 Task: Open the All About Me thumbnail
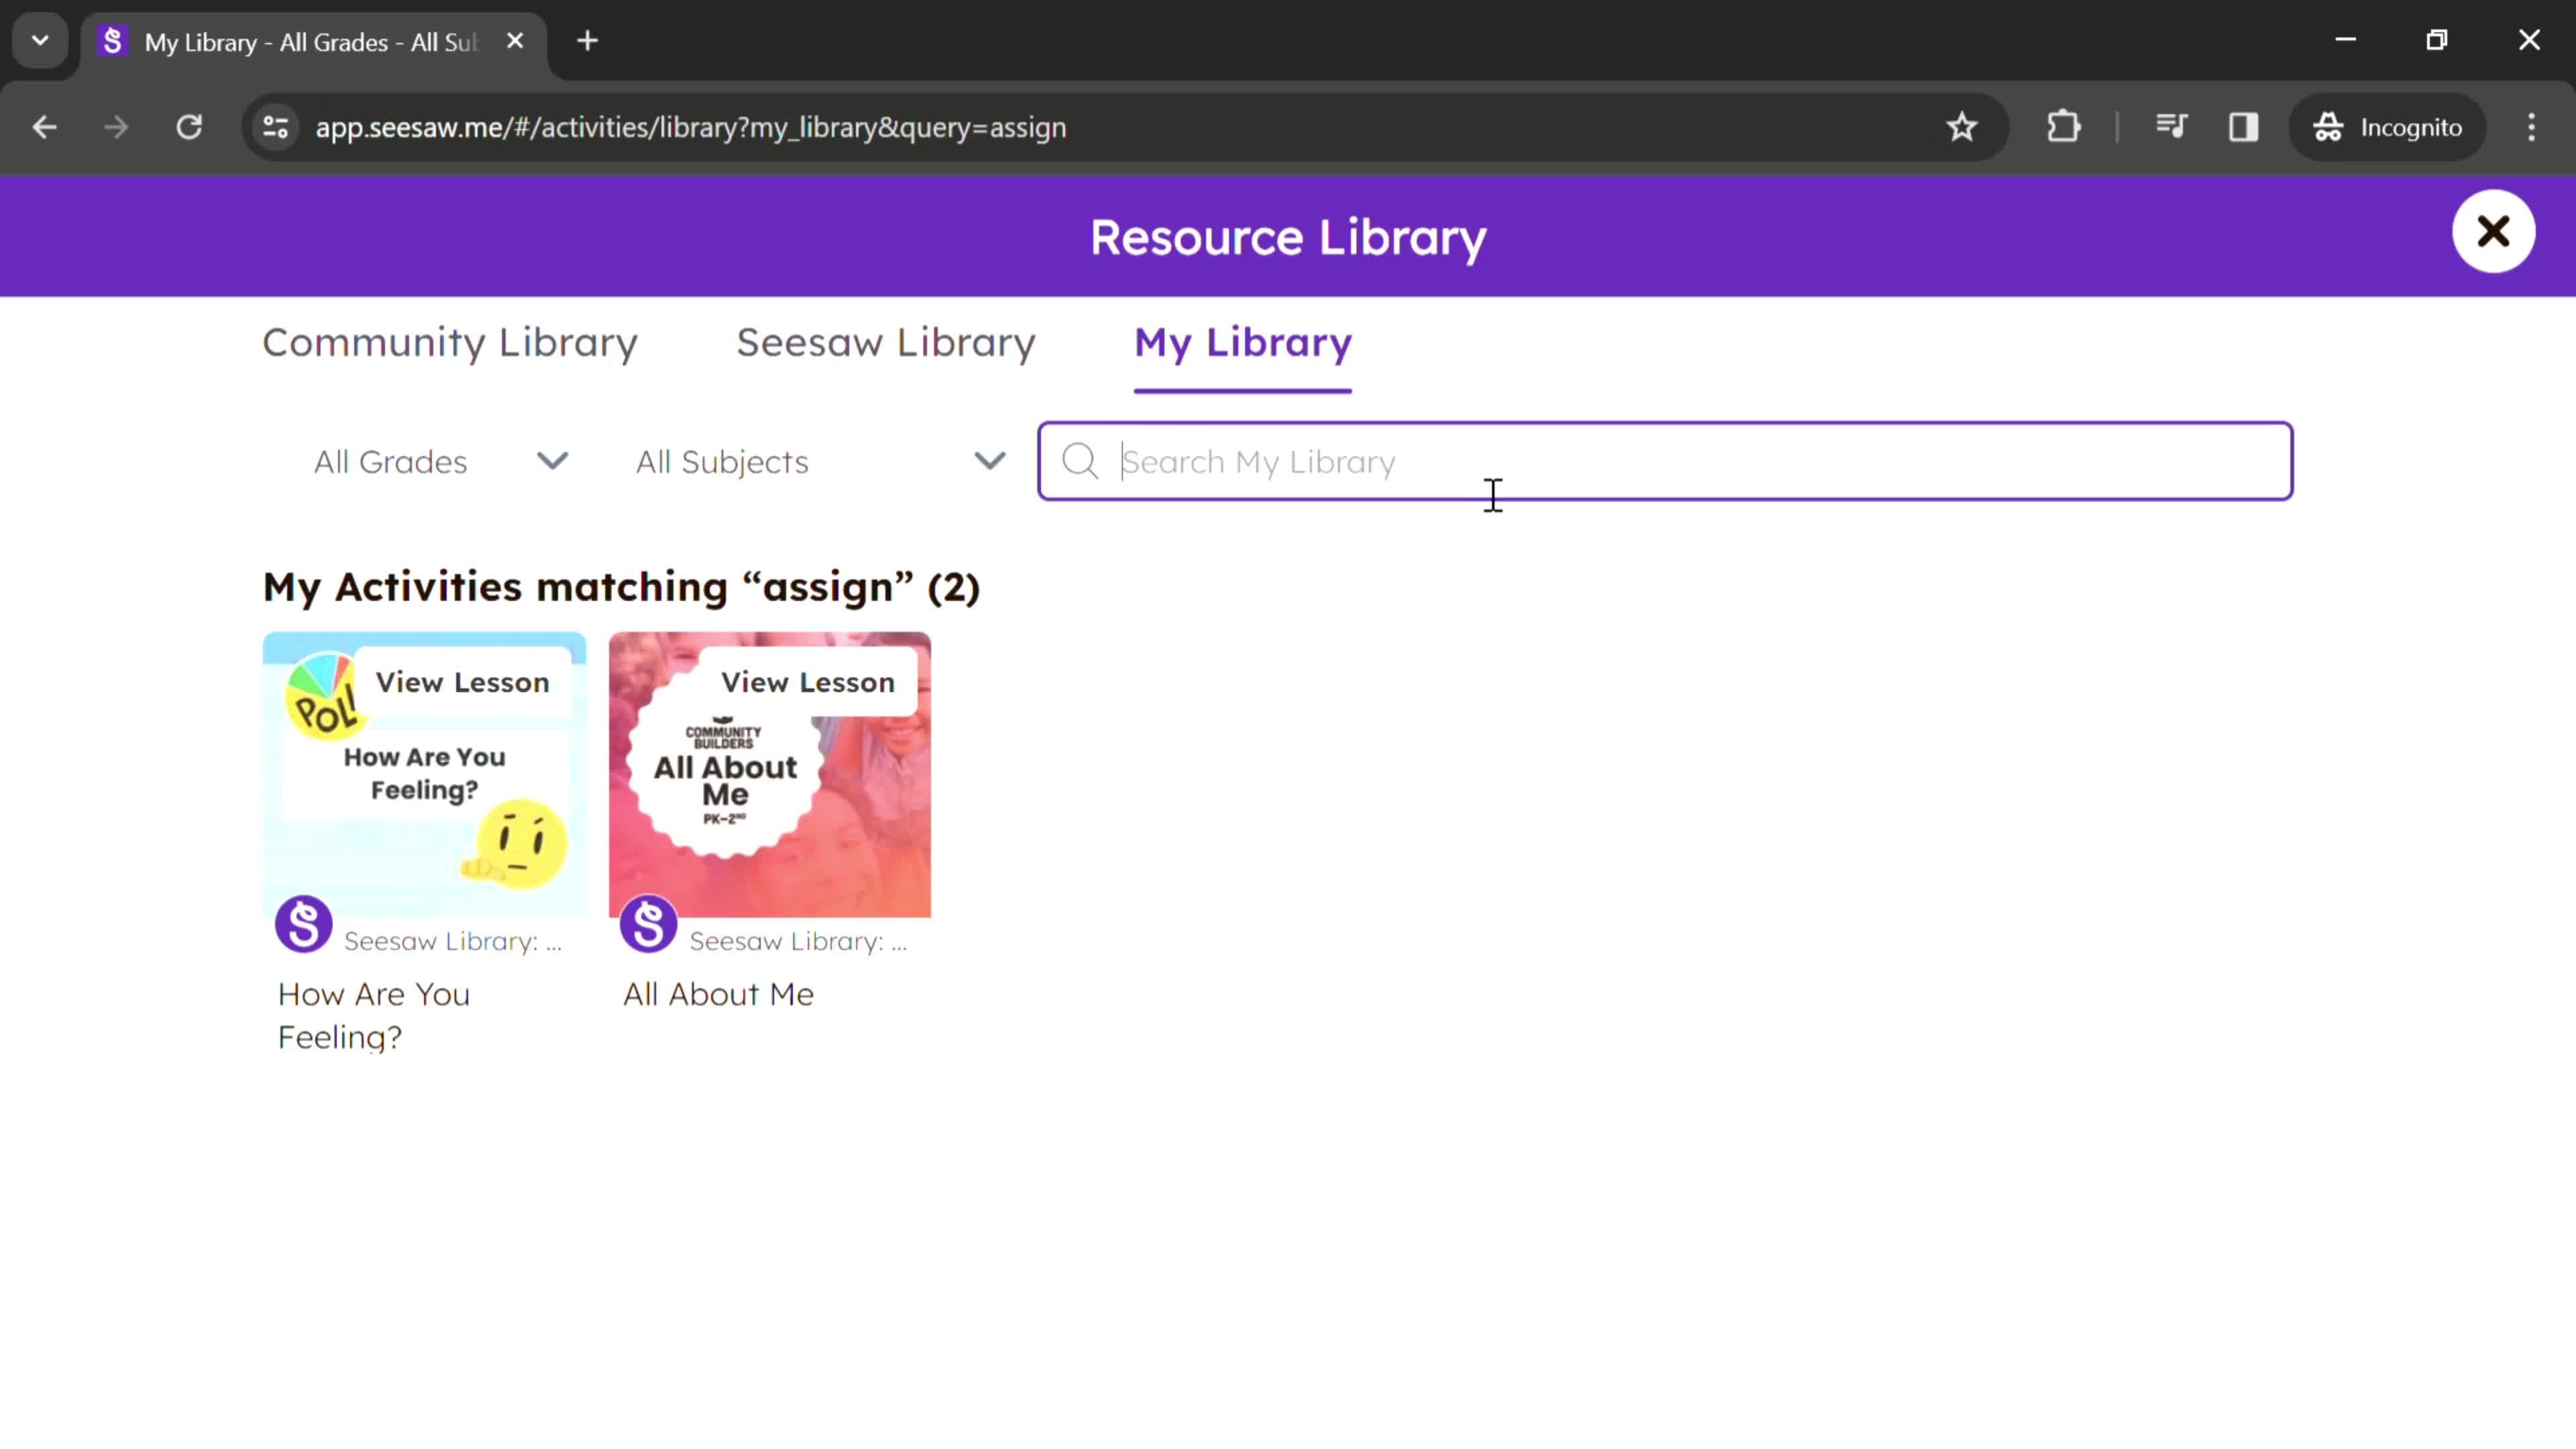pos(770,774)
